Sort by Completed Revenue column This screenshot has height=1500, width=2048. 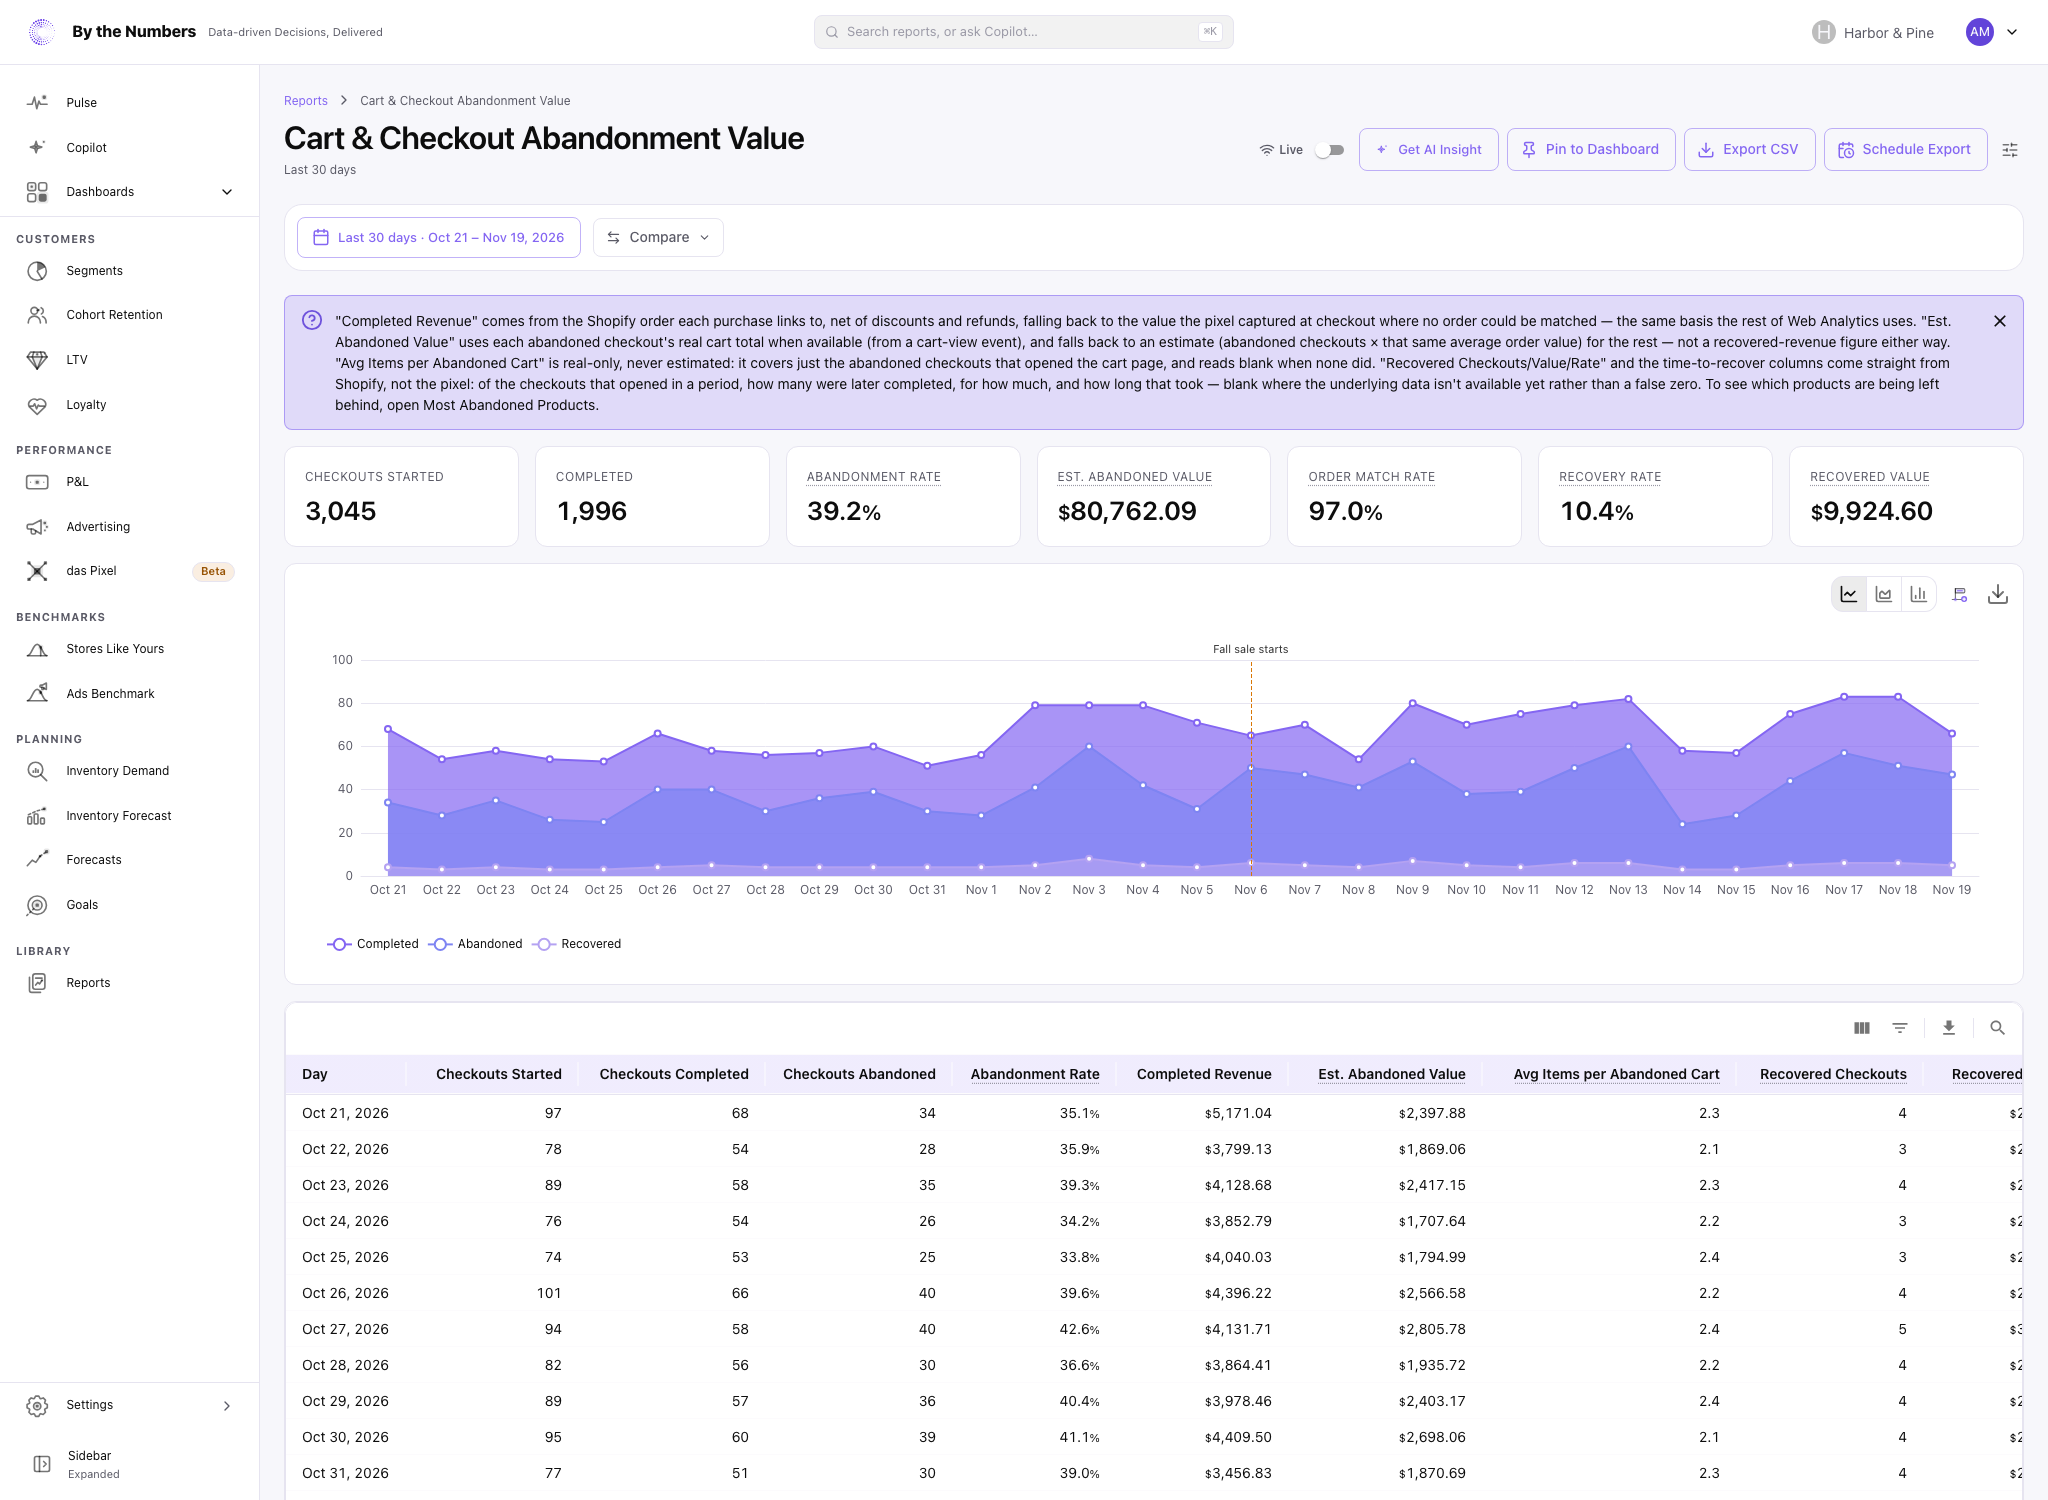point(1204,1074)
